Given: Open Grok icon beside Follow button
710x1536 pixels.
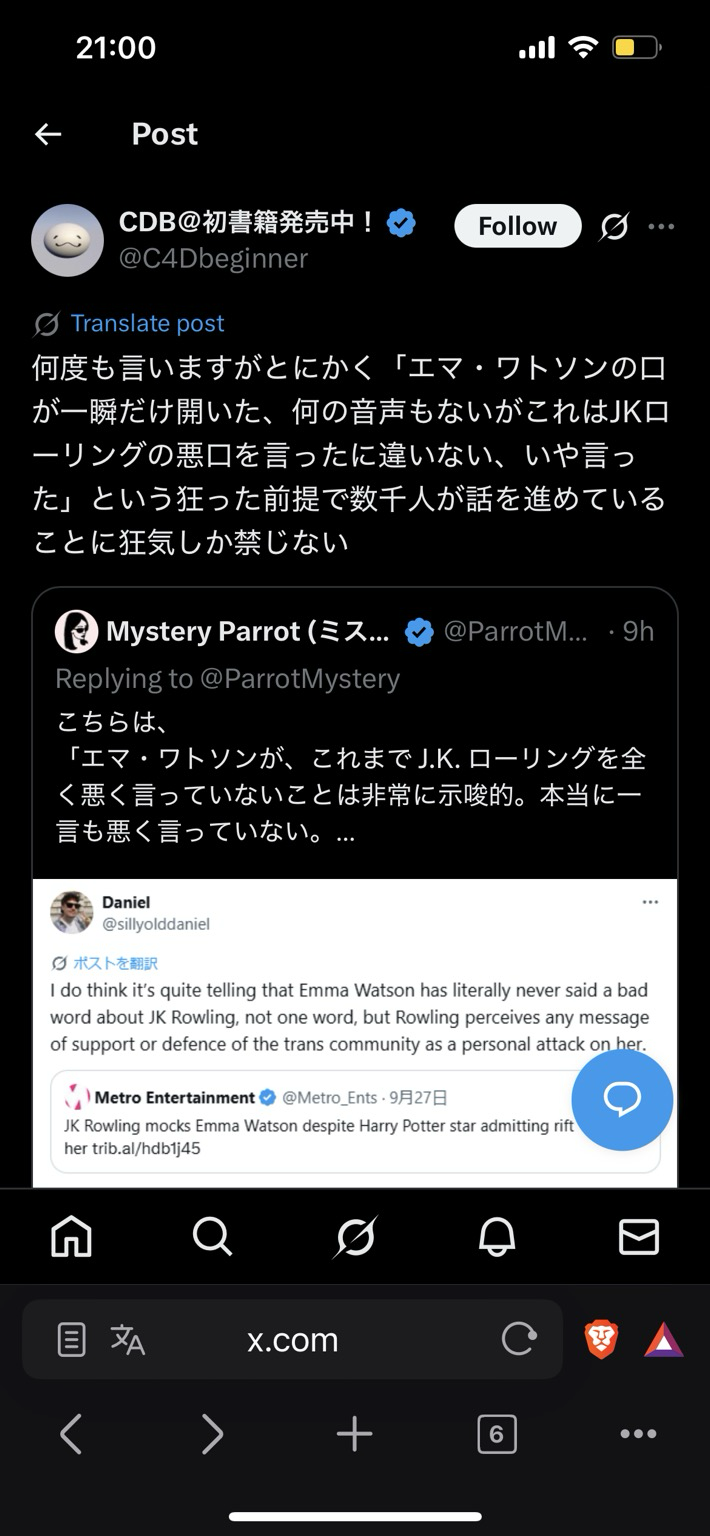Looking at the screenshot, I should point(614,227).
